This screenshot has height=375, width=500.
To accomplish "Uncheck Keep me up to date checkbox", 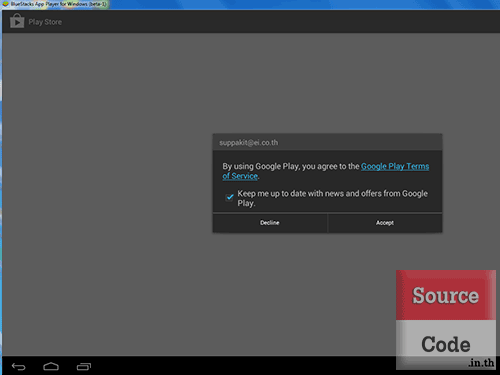I will point(229,197).
